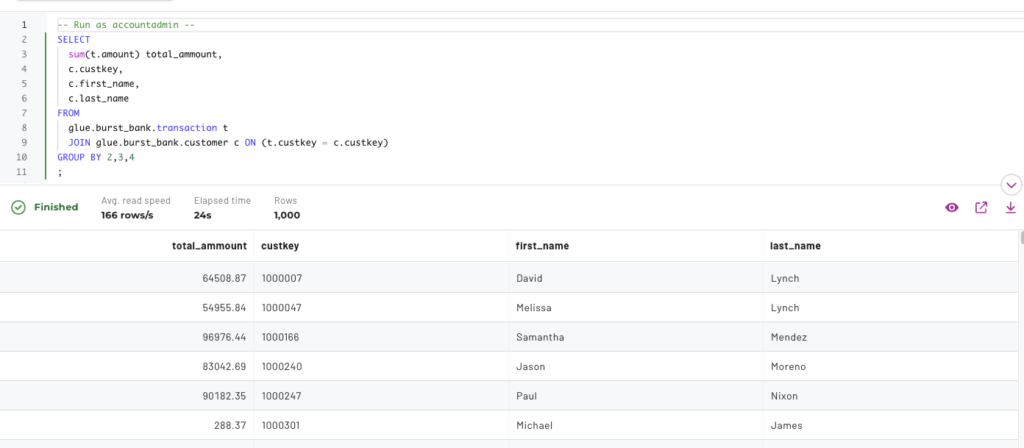Click the SELECT keyword on line 2
The width and height of the screenshot is (1024, 448).
(73, 39)
